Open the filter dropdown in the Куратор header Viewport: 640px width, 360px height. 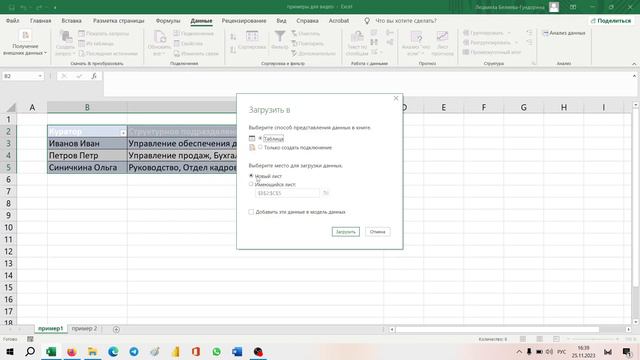pos(123,133)
